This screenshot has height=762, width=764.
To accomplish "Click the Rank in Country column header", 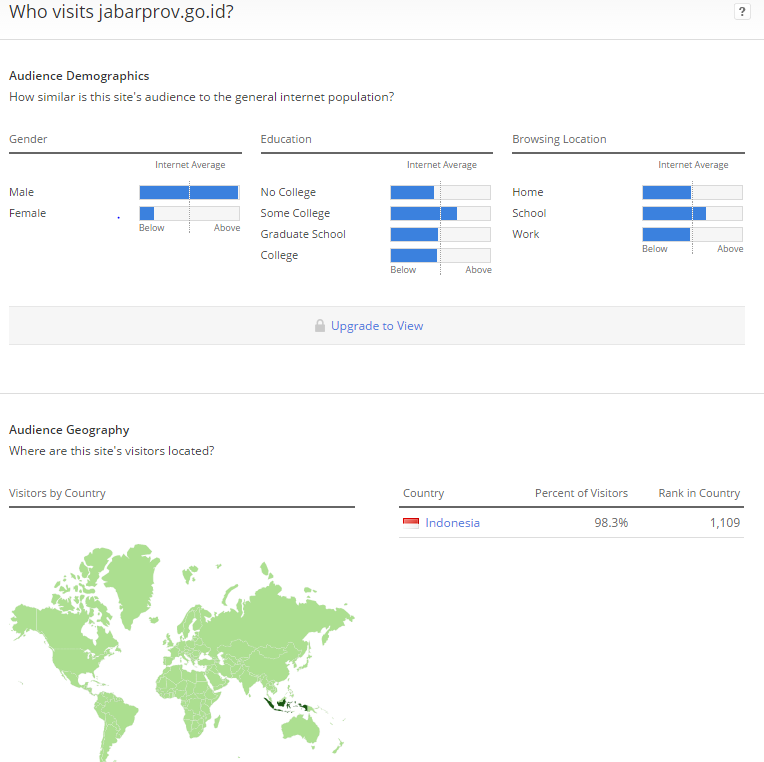I will click(699, 493).
